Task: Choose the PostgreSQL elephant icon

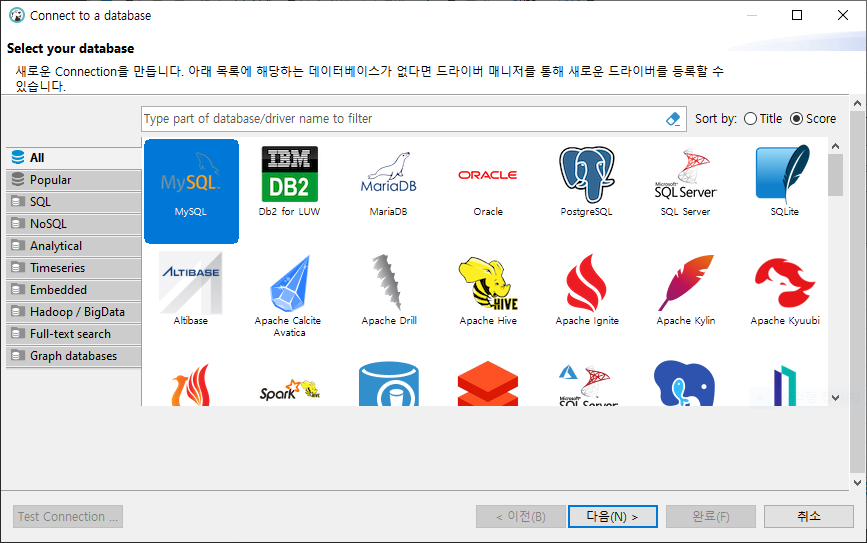Action: (587, 181)
